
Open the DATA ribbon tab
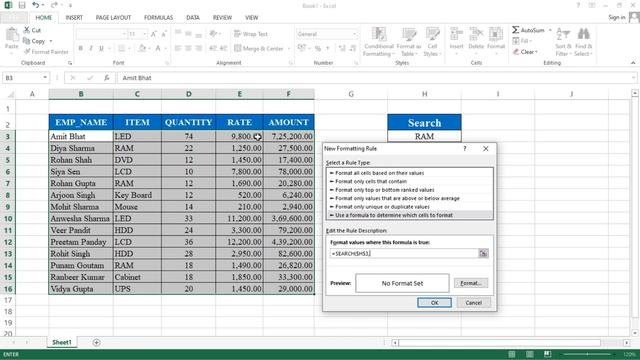coord(193,18)
